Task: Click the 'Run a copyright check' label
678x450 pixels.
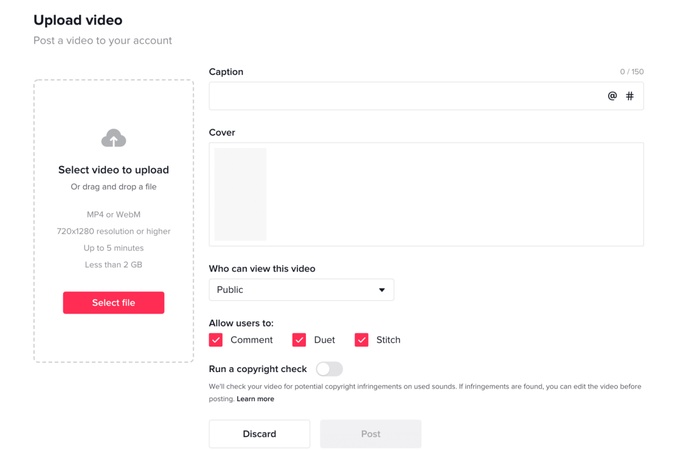Action: (258, 369)
